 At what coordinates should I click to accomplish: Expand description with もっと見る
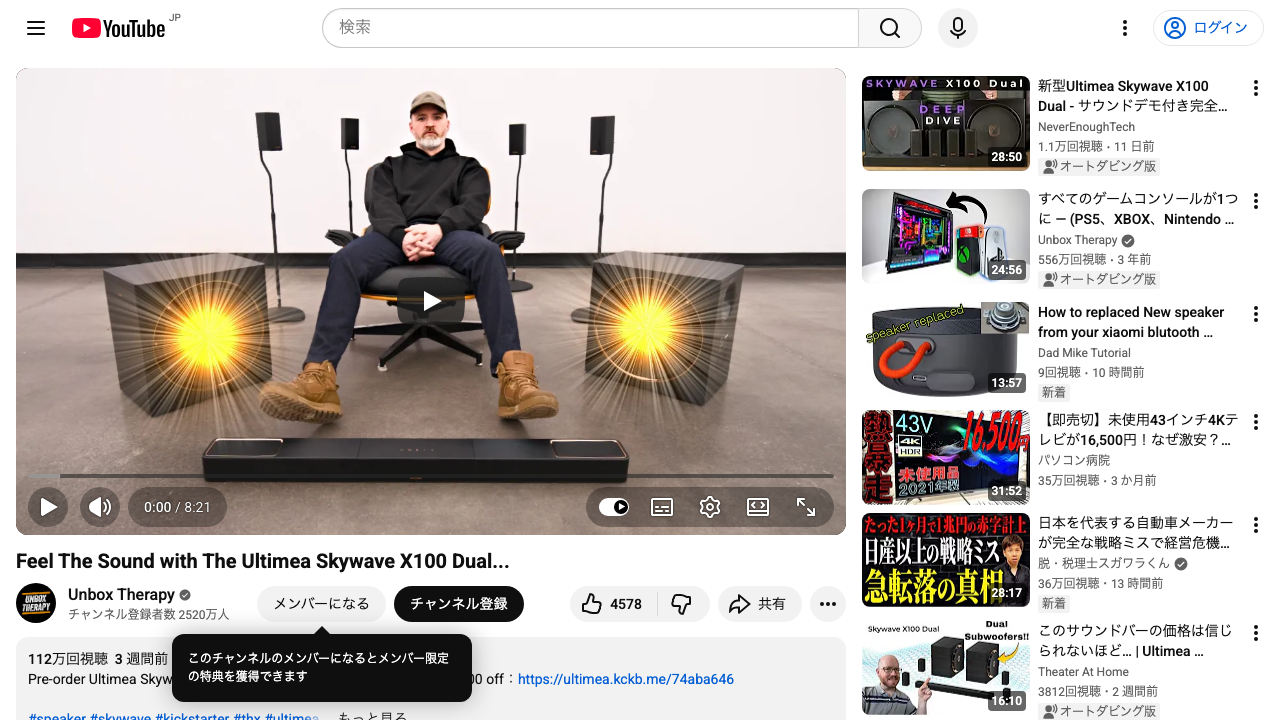(372, 716)
